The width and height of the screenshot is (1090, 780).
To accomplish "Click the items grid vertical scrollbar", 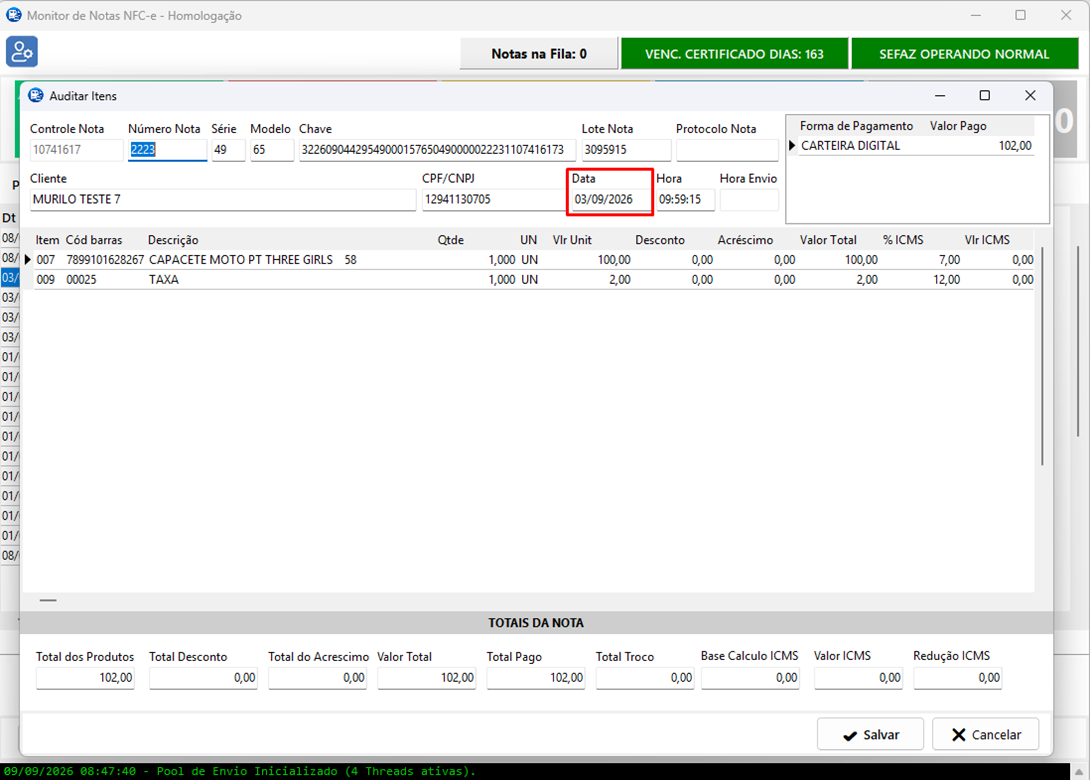I will click(x=1041, y=355).
